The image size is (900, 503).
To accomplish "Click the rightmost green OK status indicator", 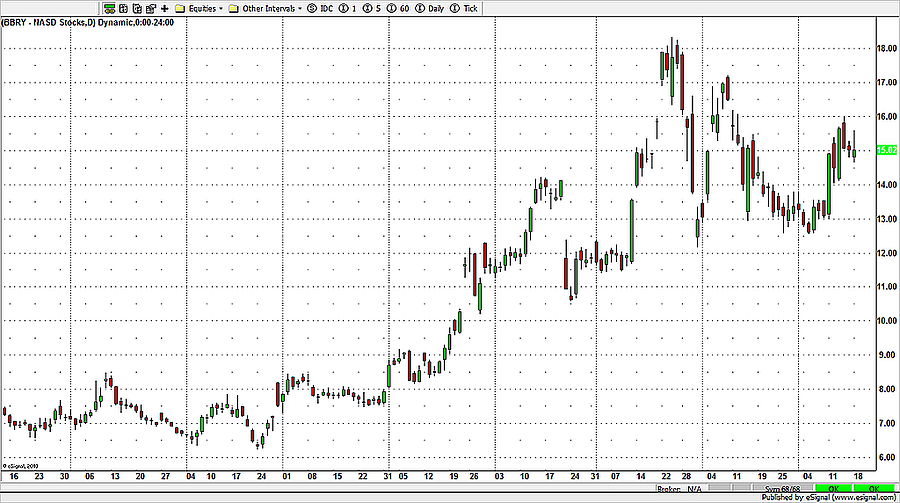I will click(x=875, y=488).
